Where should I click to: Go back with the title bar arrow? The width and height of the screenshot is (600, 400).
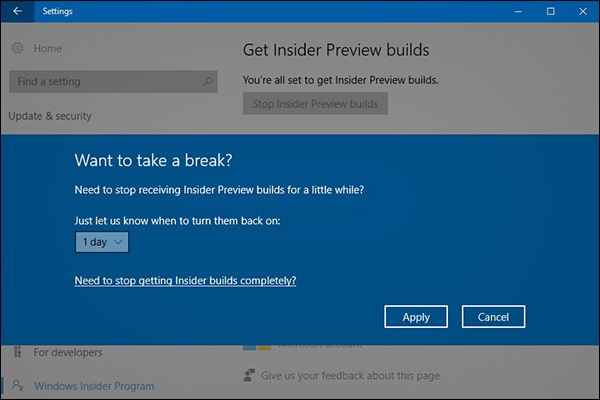click(17, 11)
